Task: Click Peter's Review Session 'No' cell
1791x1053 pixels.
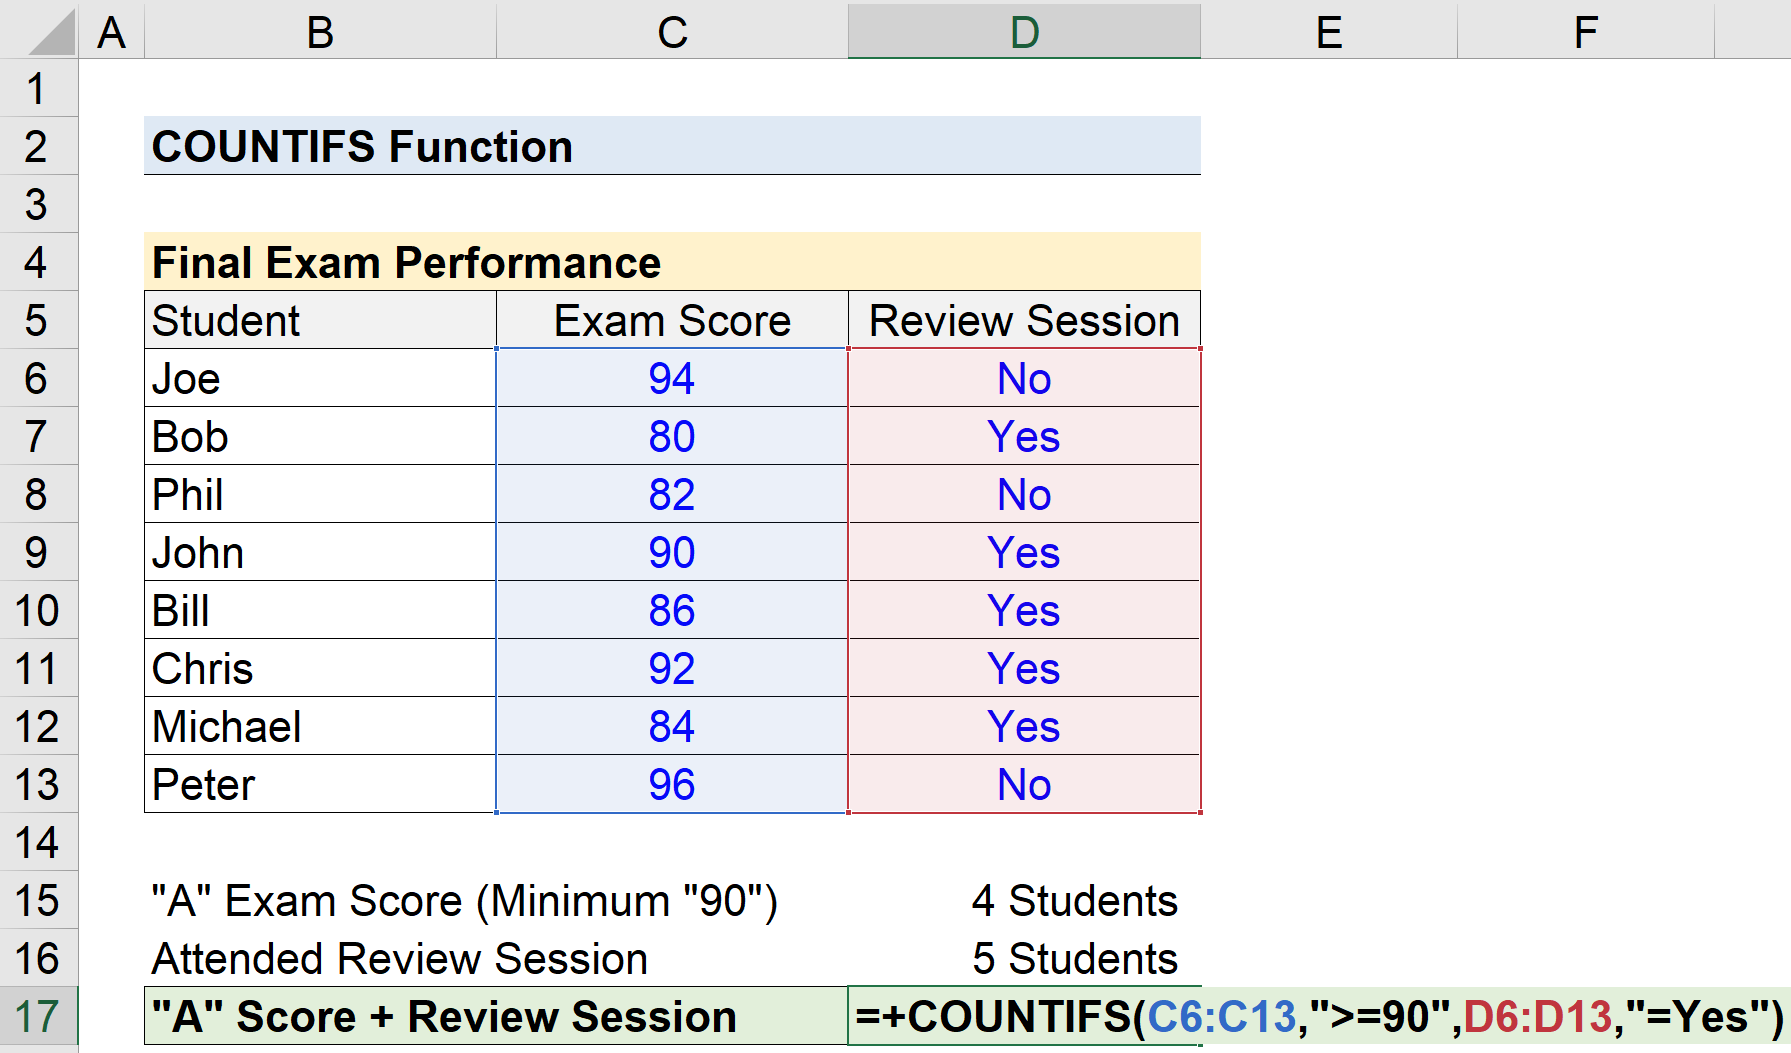Action: point(1024,784)
